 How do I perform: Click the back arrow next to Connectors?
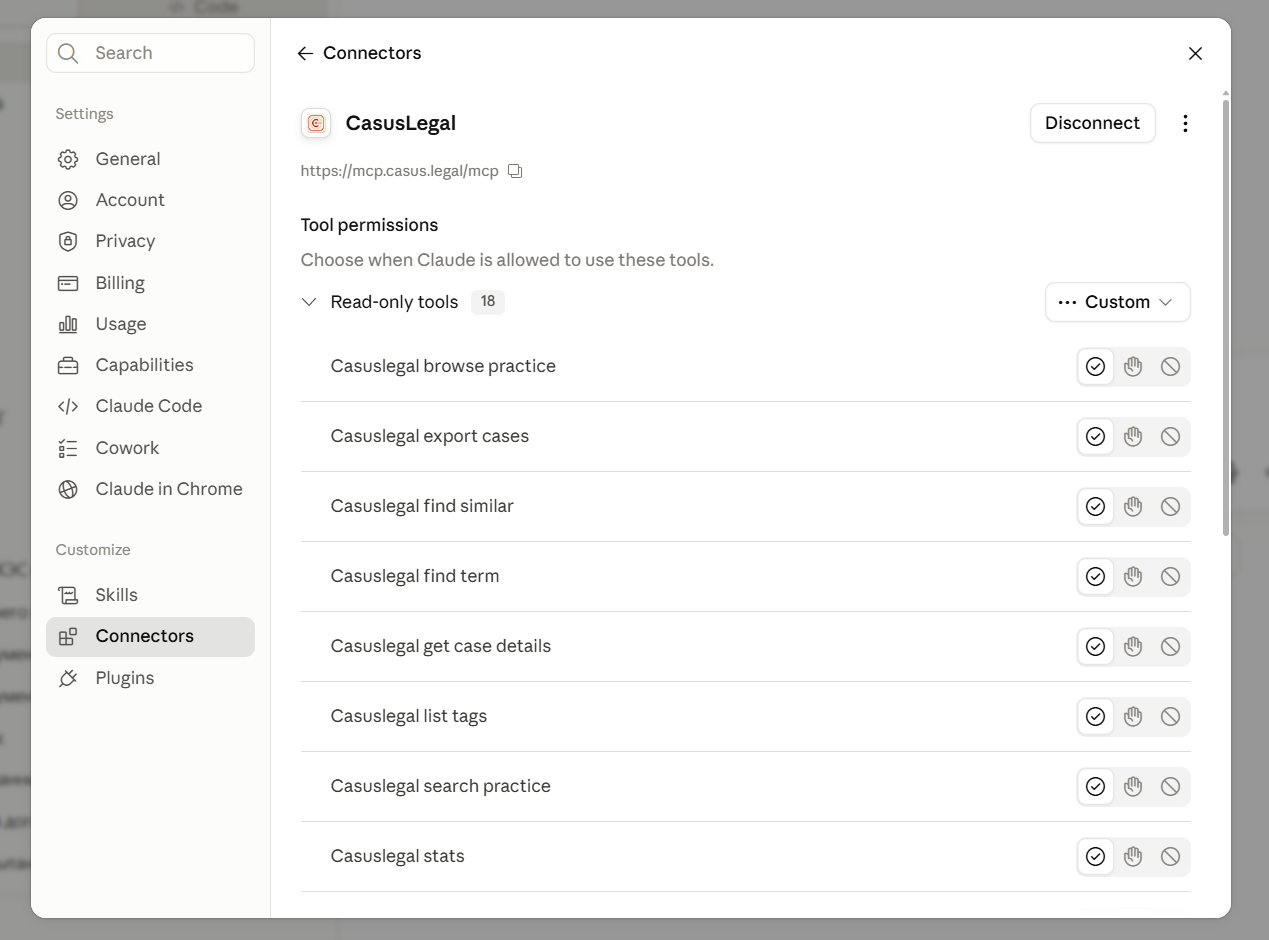click(x=305, y=53)
